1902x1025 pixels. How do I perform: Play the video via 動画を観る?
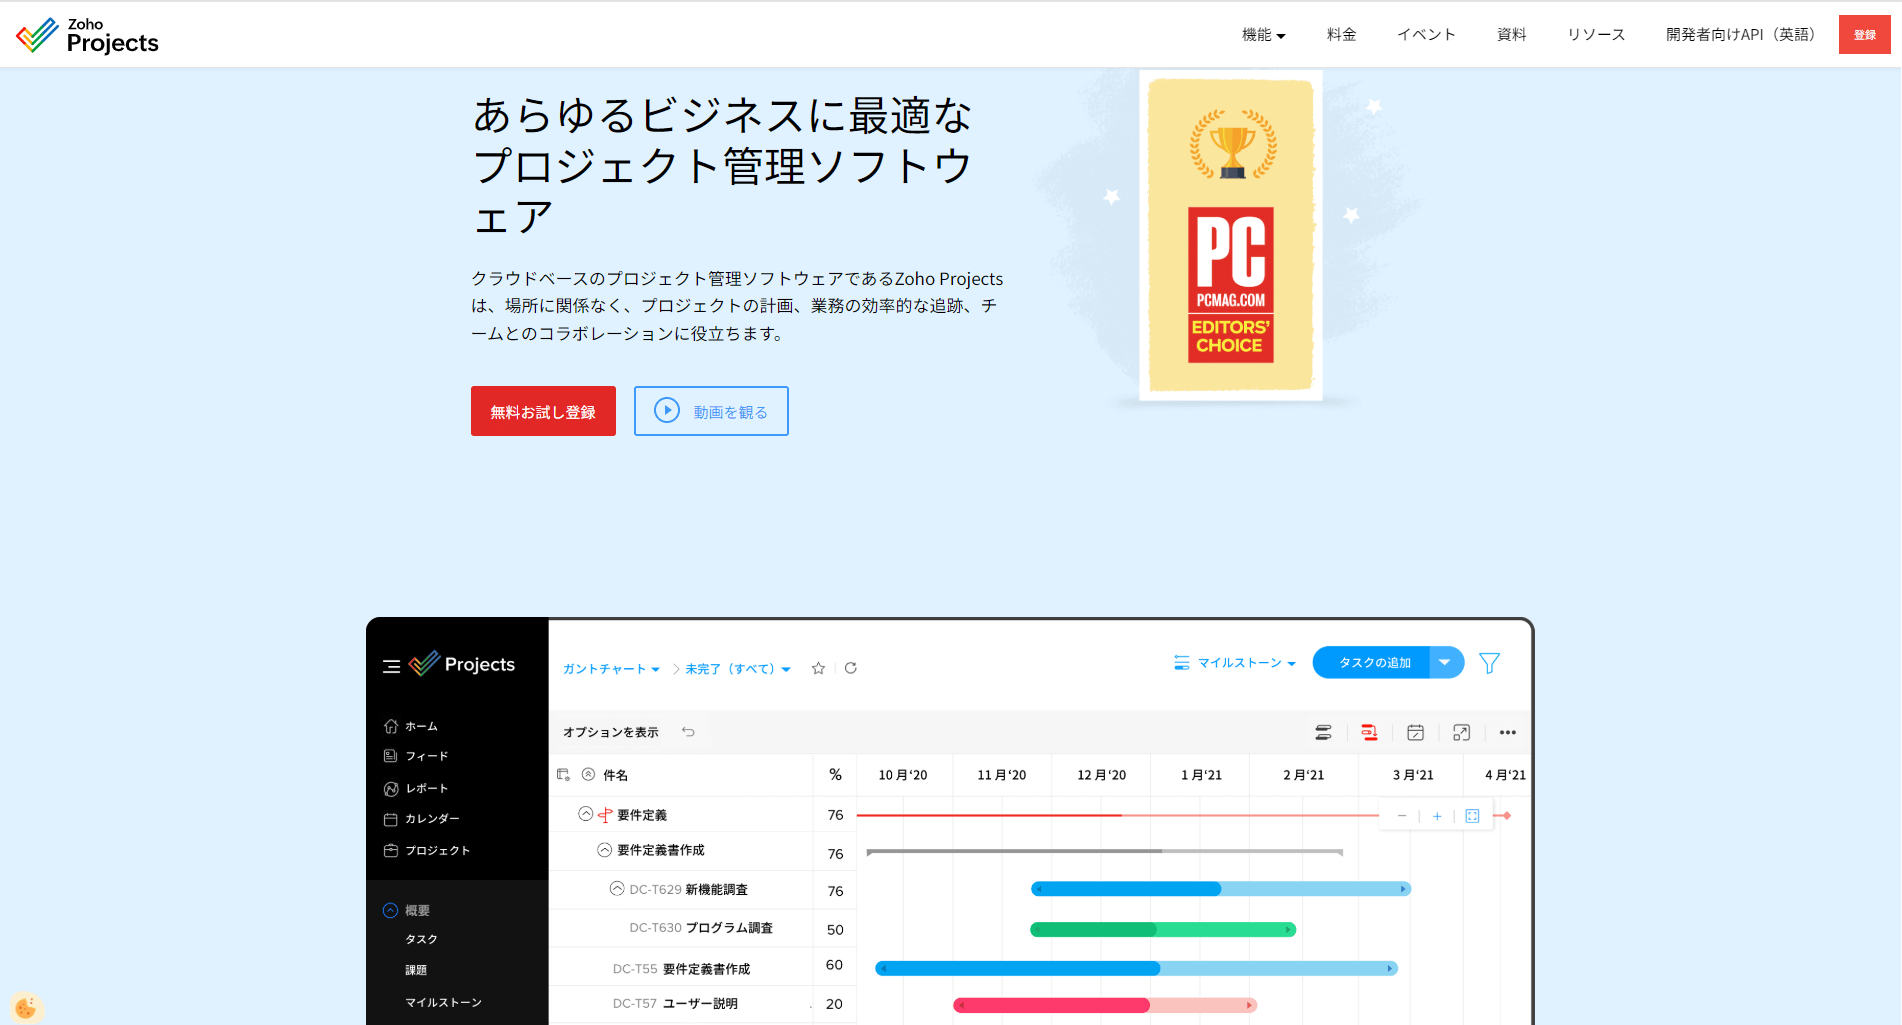click(711, 411)
